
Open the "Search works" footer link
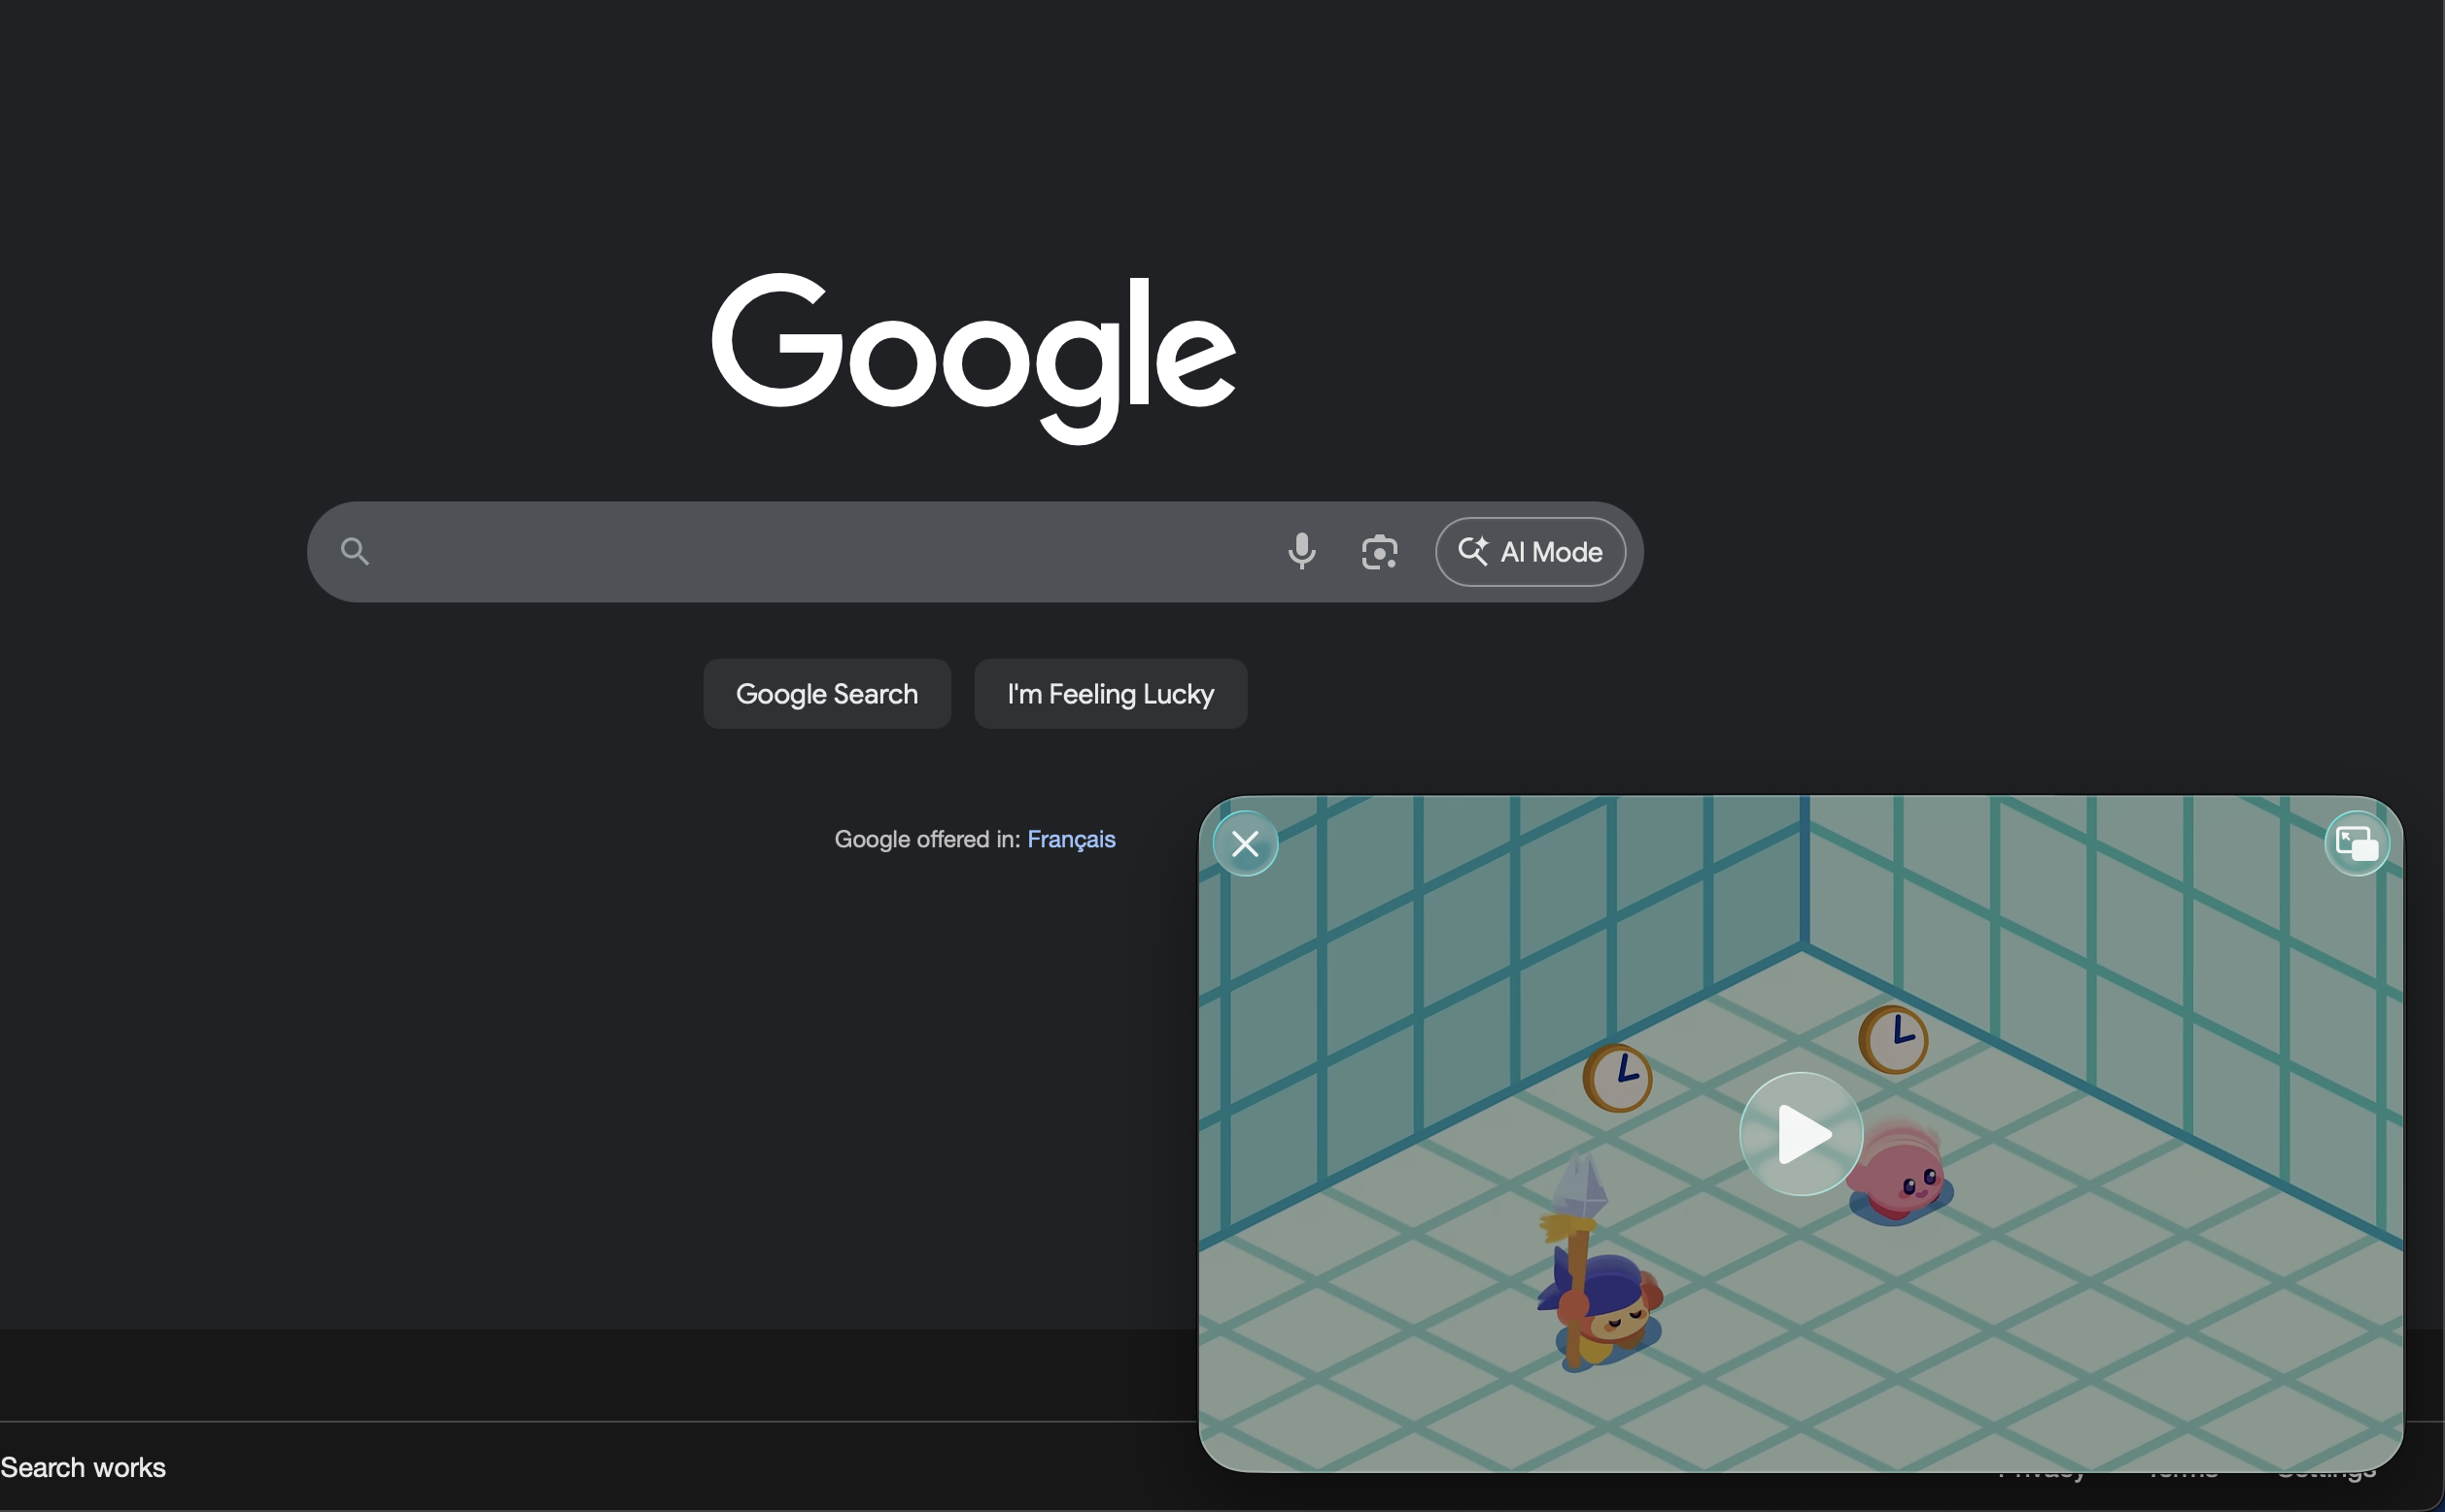pos(83,1467)
